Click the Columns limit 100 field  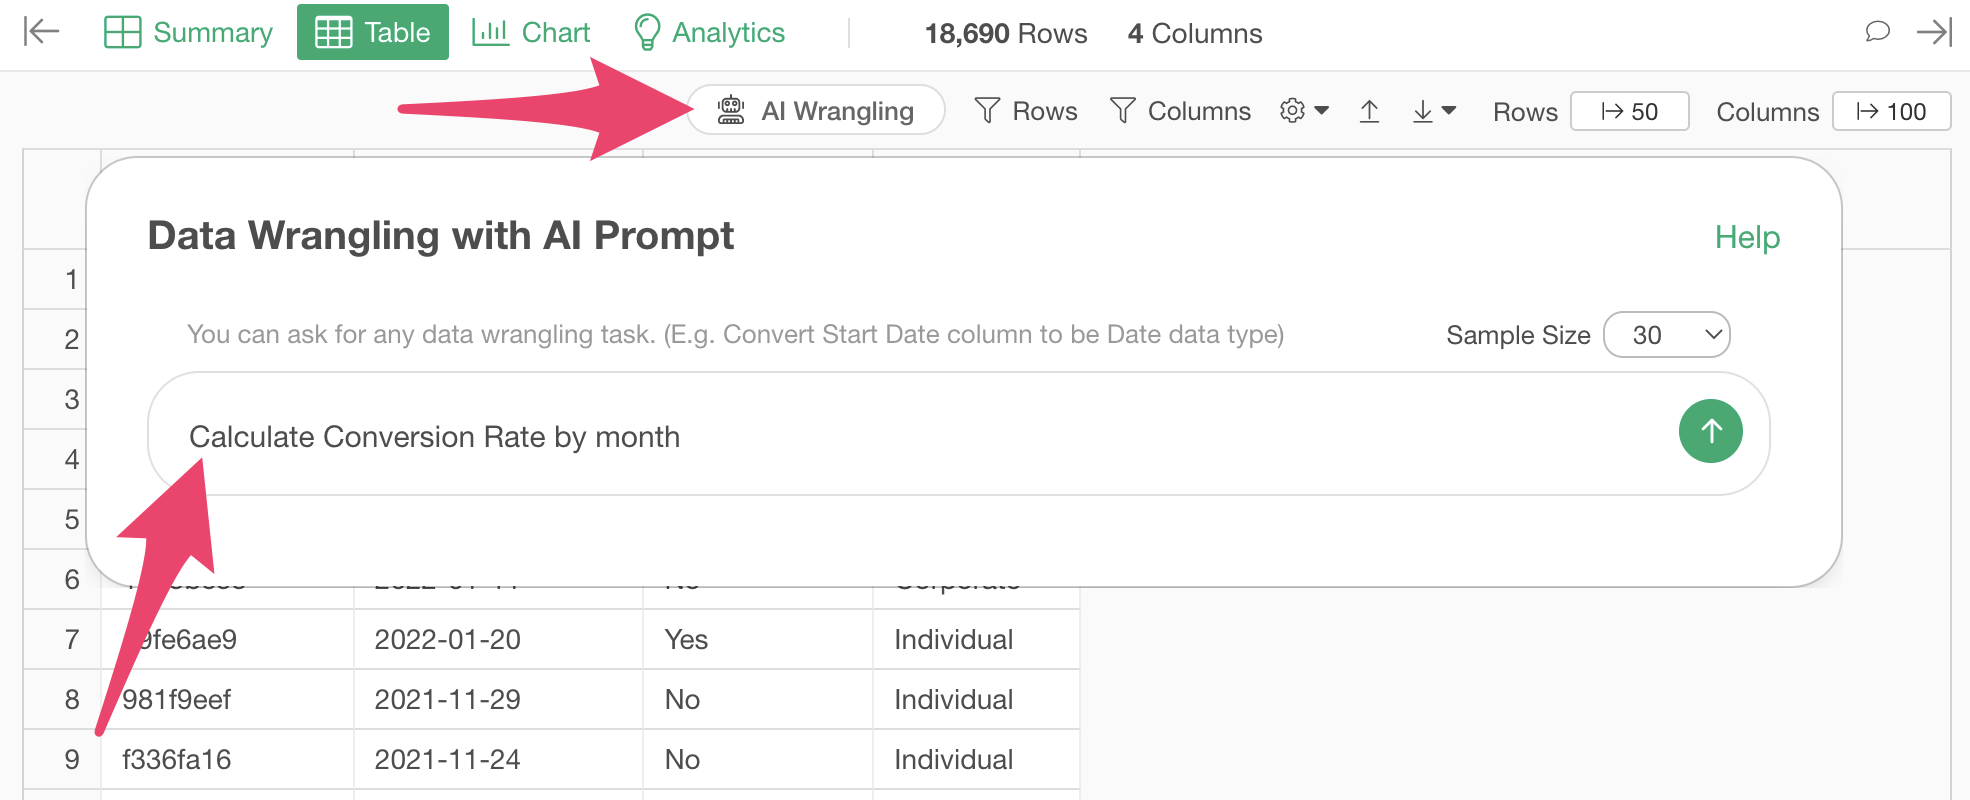pos(1891,111)
